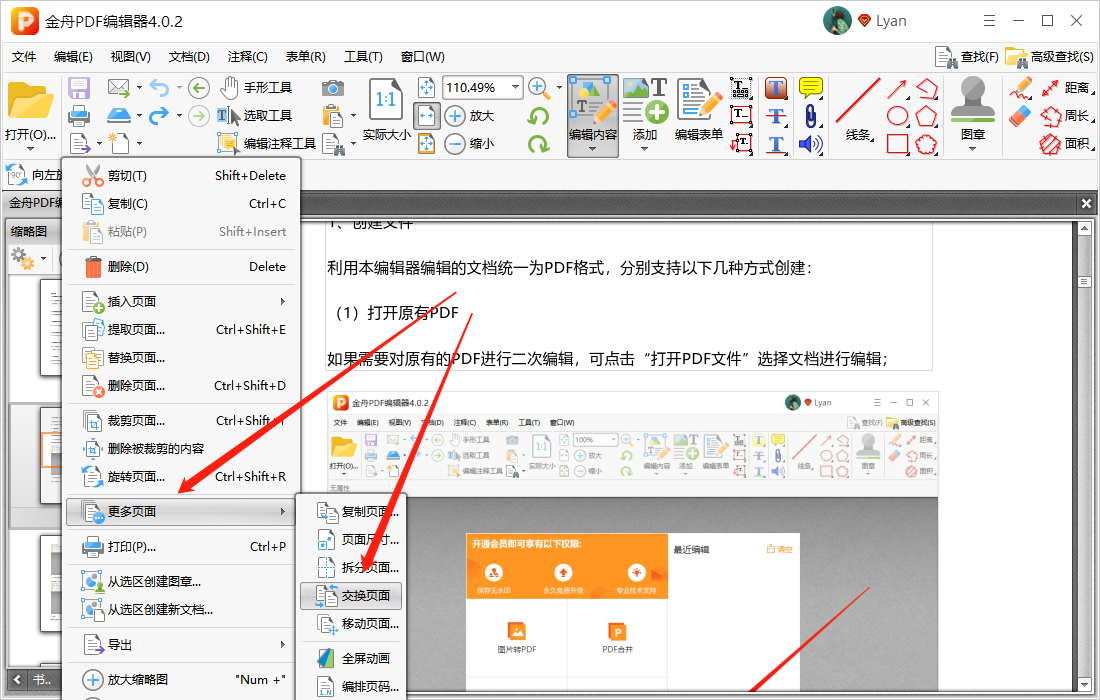Choose the Edit Annotation tool (编辑注释工具)
1100x700 pixels.
click(x=267, y=143)
